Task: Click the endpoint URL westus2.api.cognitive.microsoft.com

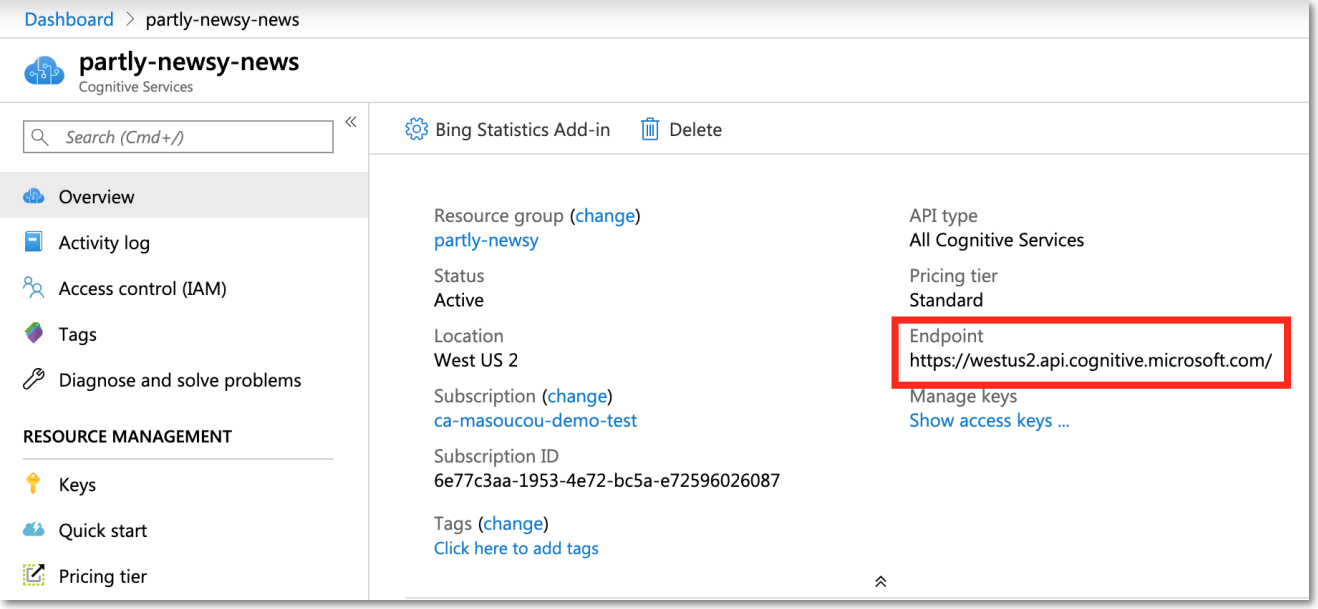Action: (1090, 360)
